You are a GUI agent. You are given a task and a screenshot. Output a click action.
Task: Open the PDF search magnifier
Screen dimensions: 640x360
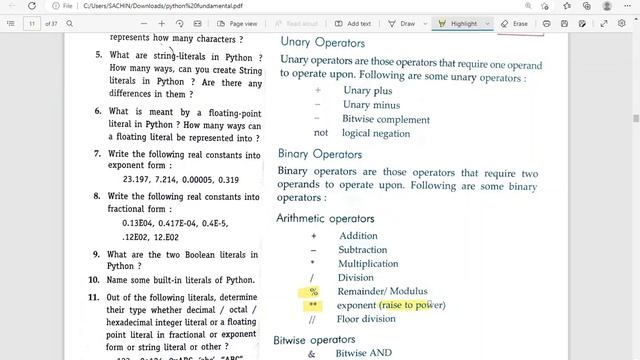click(70, 24)
